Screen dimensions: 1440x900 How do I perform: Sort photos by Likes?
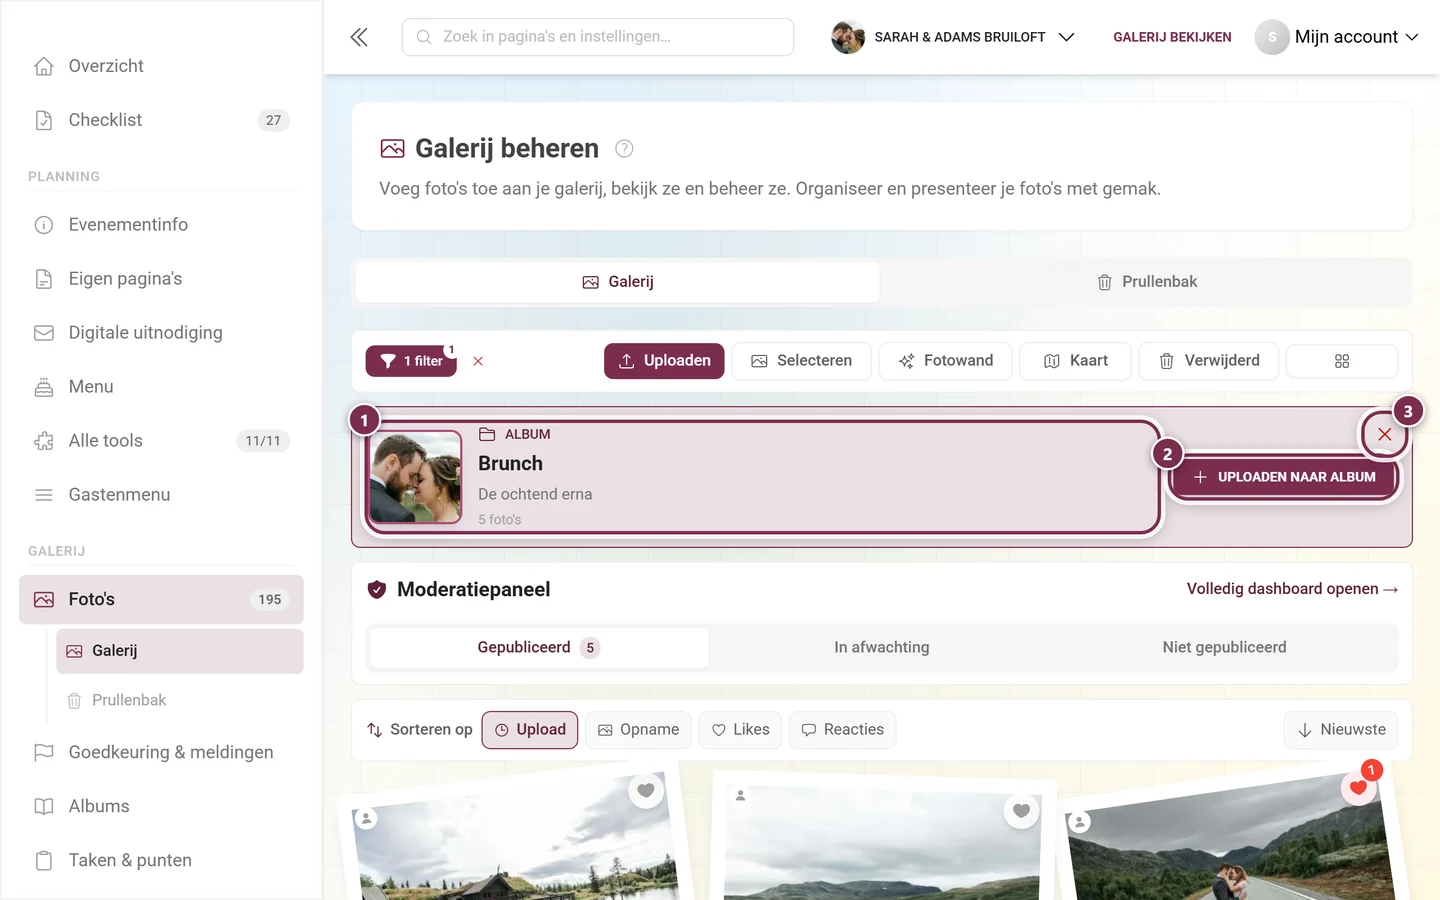[x=740, y=730]
